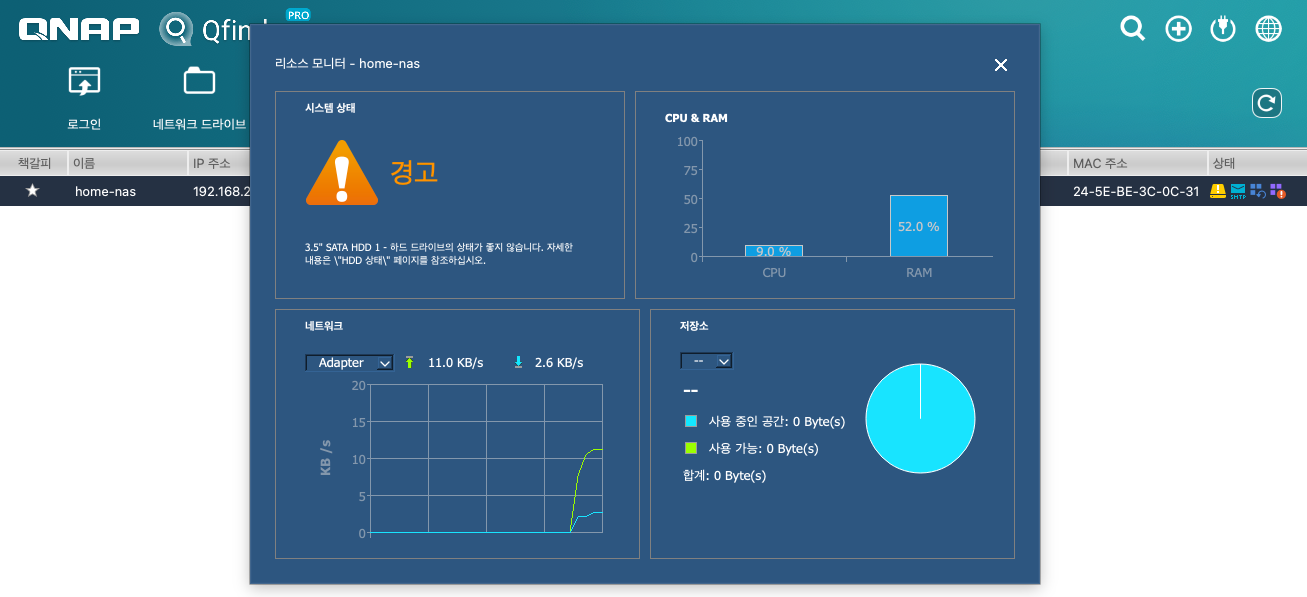The height and width of the screenshot is (597, 1307).
Task: Click the HDD warning message text
Action: point(439,253)
